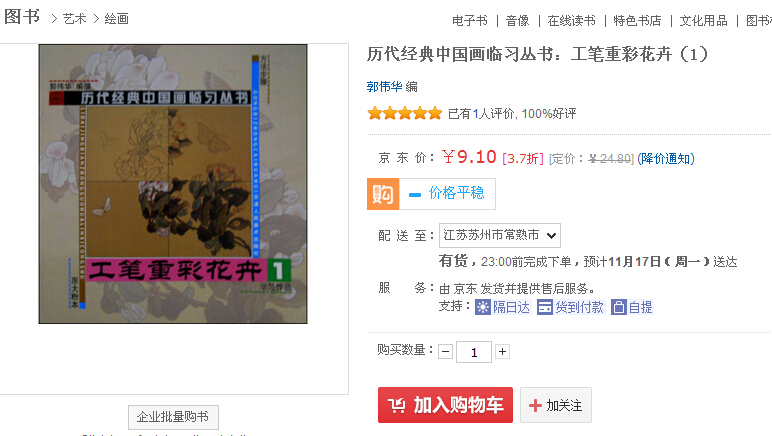
Task: Click the five-star rating icons
Action: pyautogui.click(x=405, y=114)
